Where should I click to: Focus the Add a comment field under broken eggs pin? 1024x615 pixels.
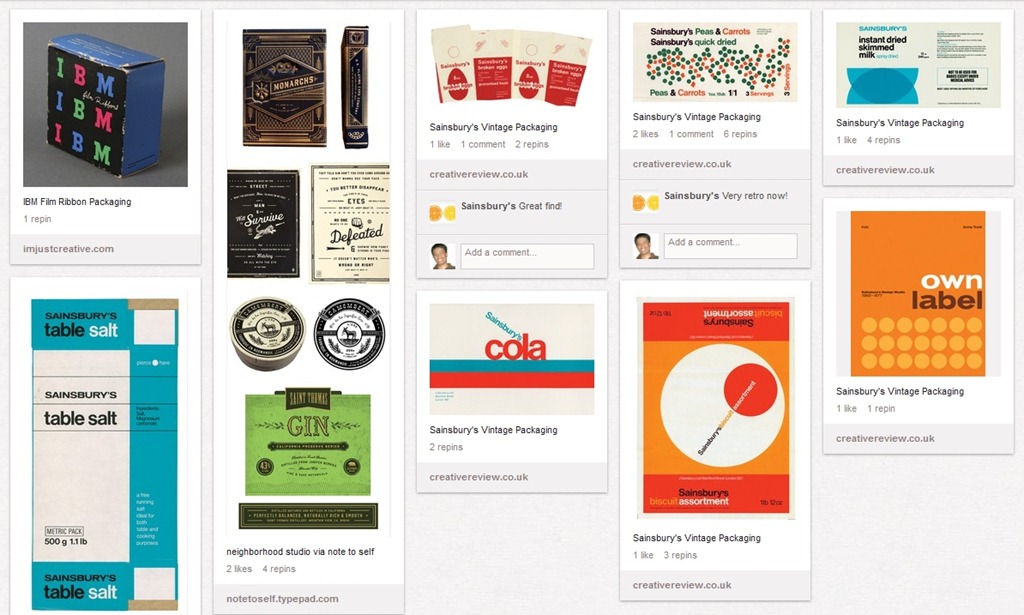527,256
